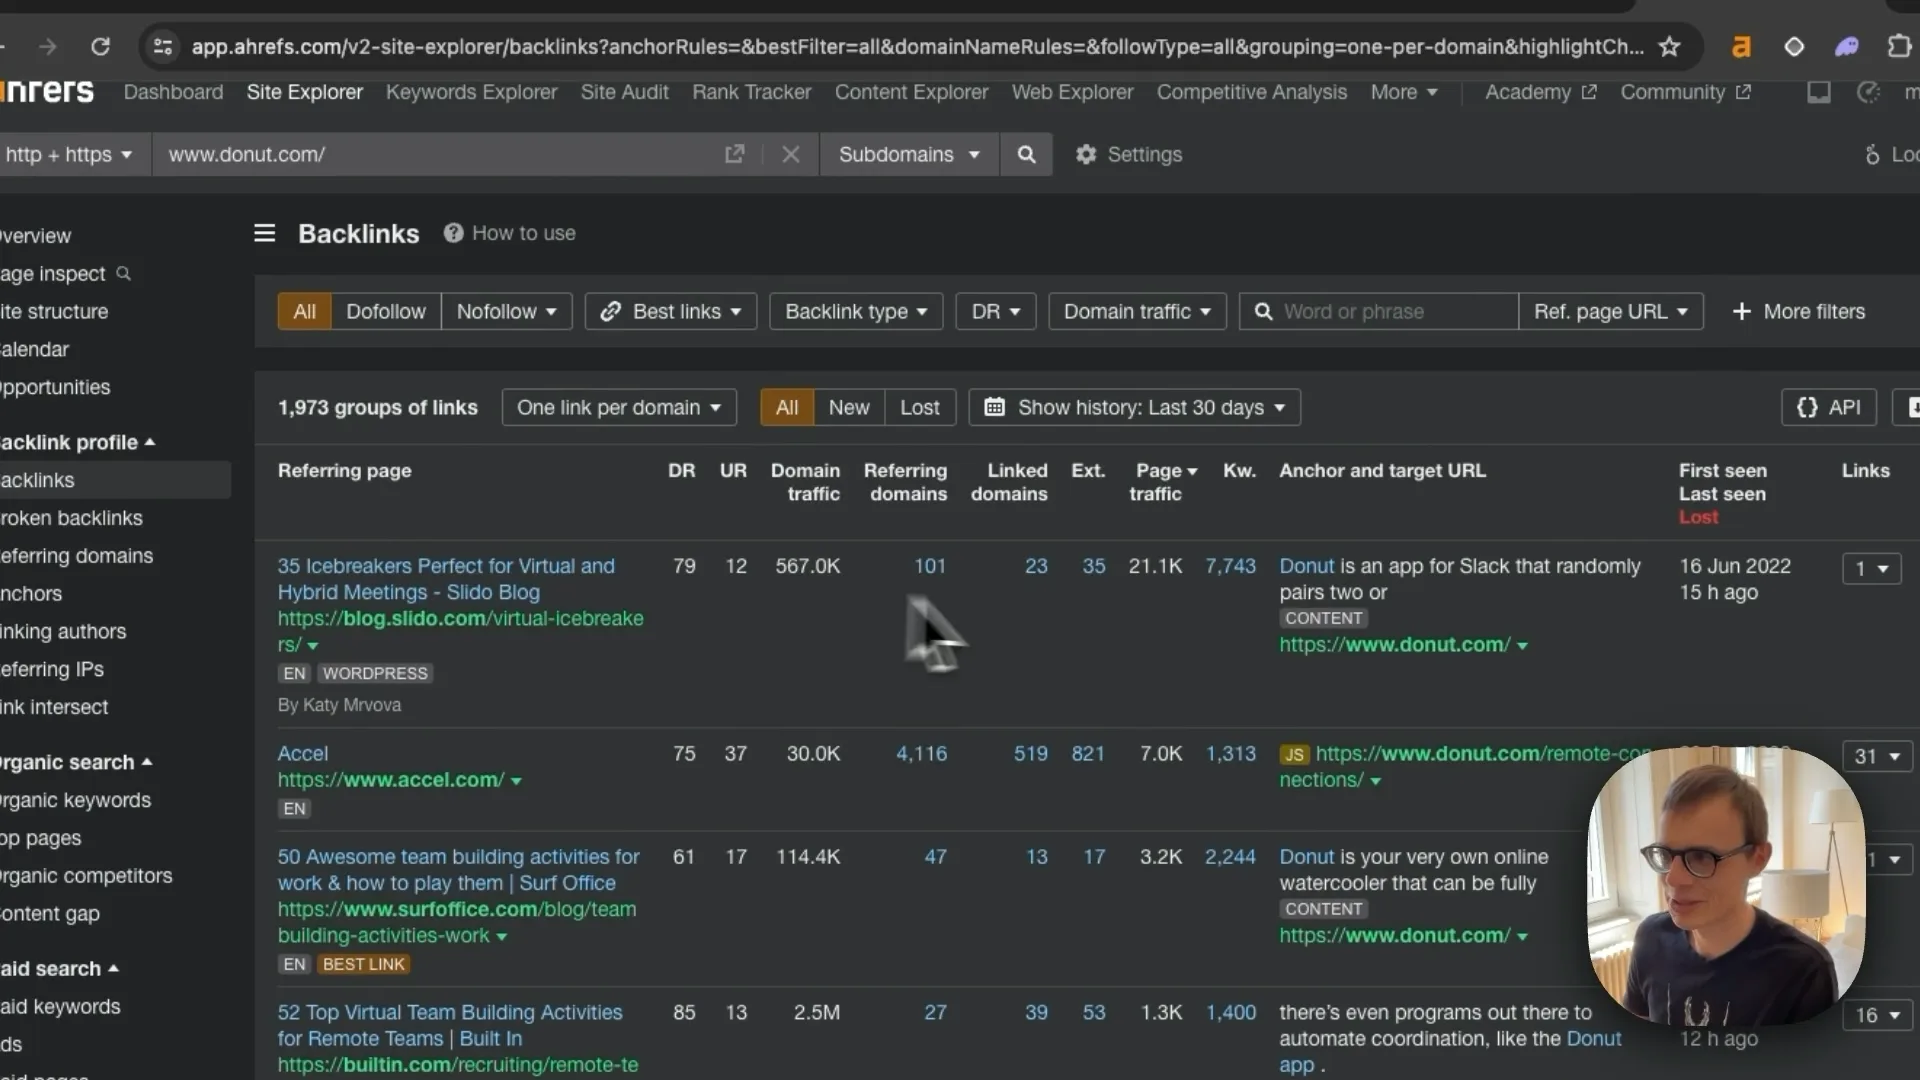Click the site info icon in the address bar
The image size is (1920, 1080).
coord(163,46)
